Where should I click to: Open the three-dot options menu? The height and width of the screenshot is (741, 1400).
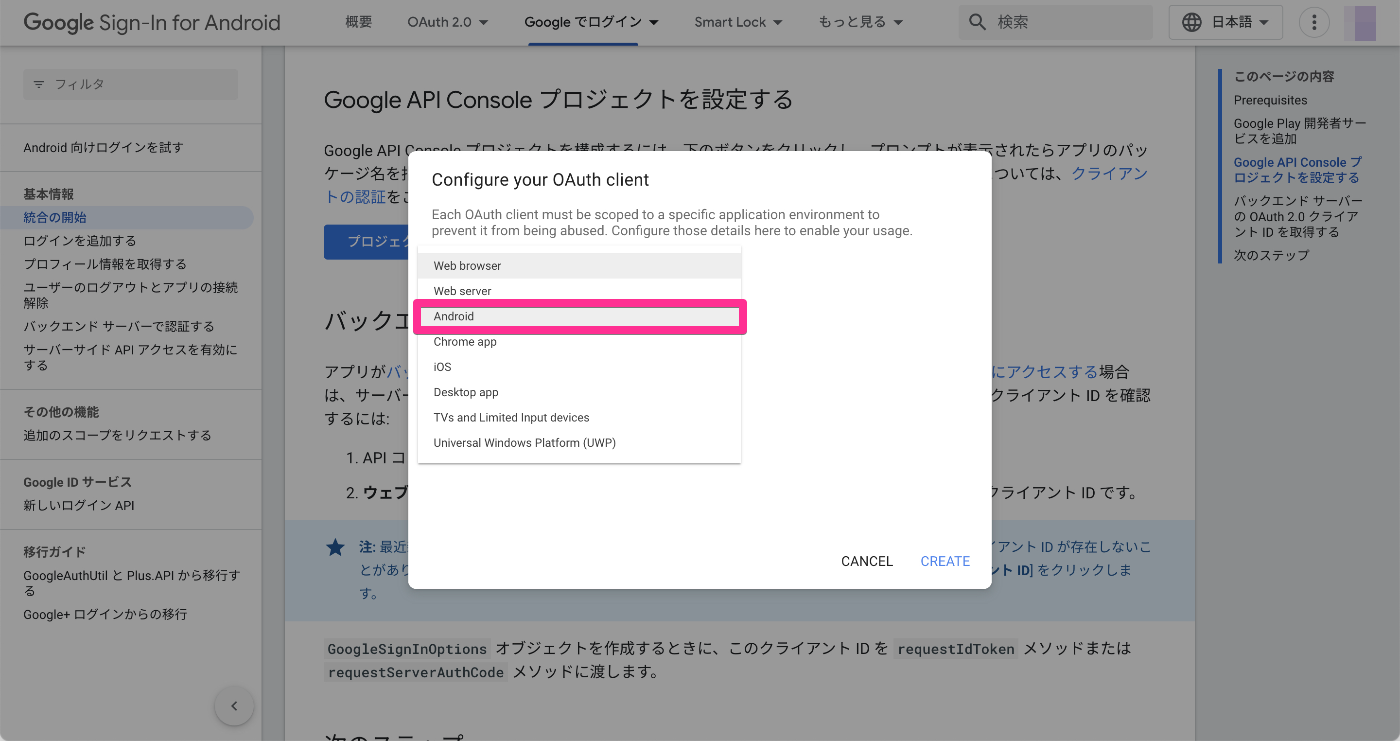point(1313,22)
